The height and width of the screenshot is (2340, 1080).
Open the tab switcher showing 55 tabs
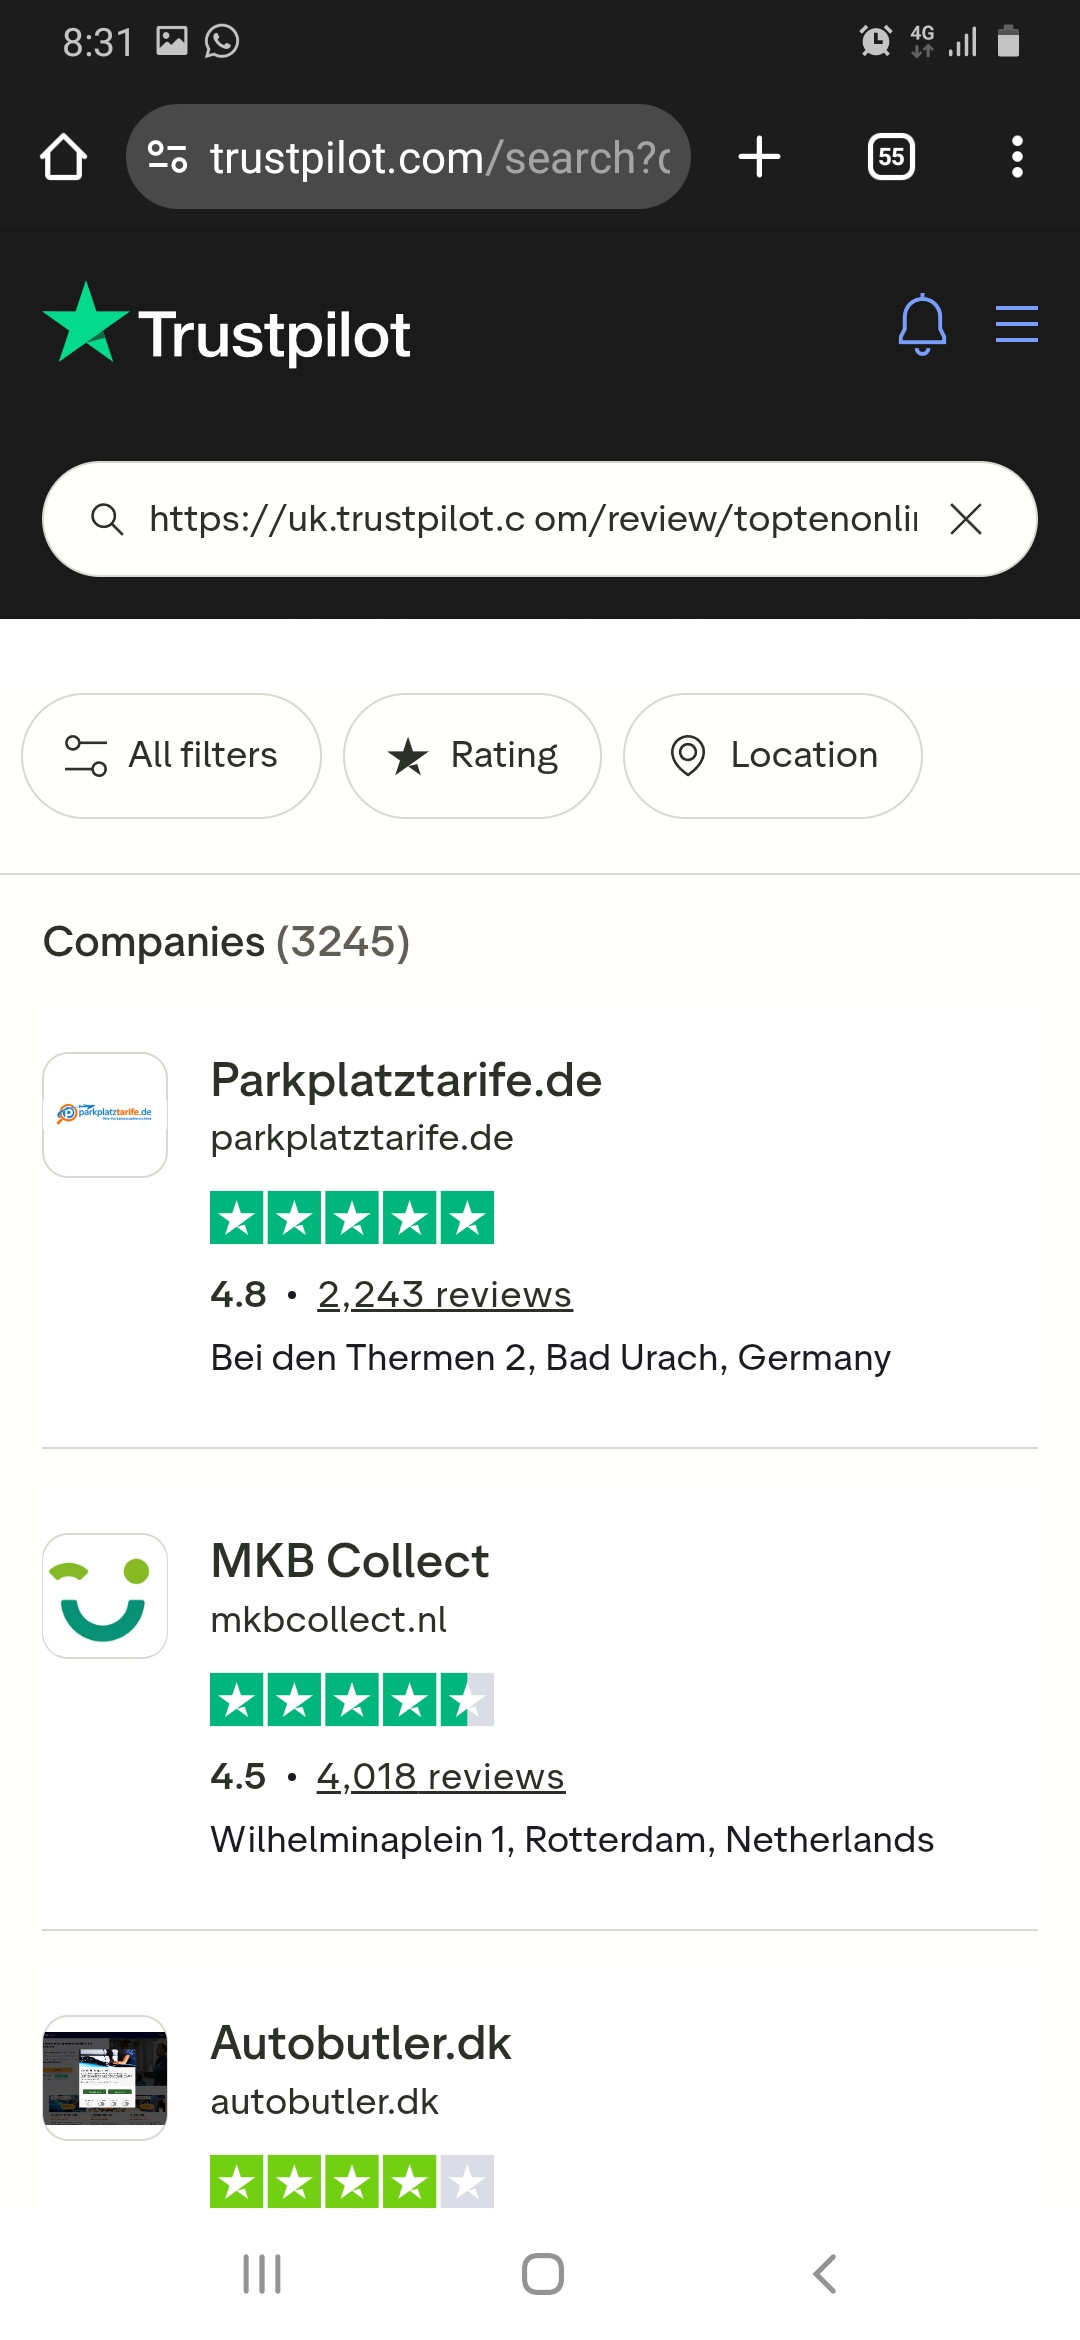click(891, 157)
